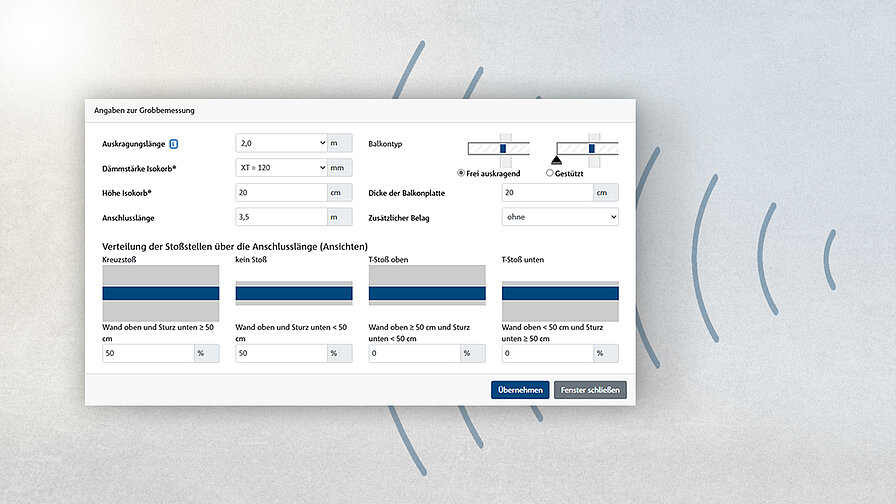Select the Gestützt radio button
This screenshot has height=504, width=896.
[x=549, y=173]
